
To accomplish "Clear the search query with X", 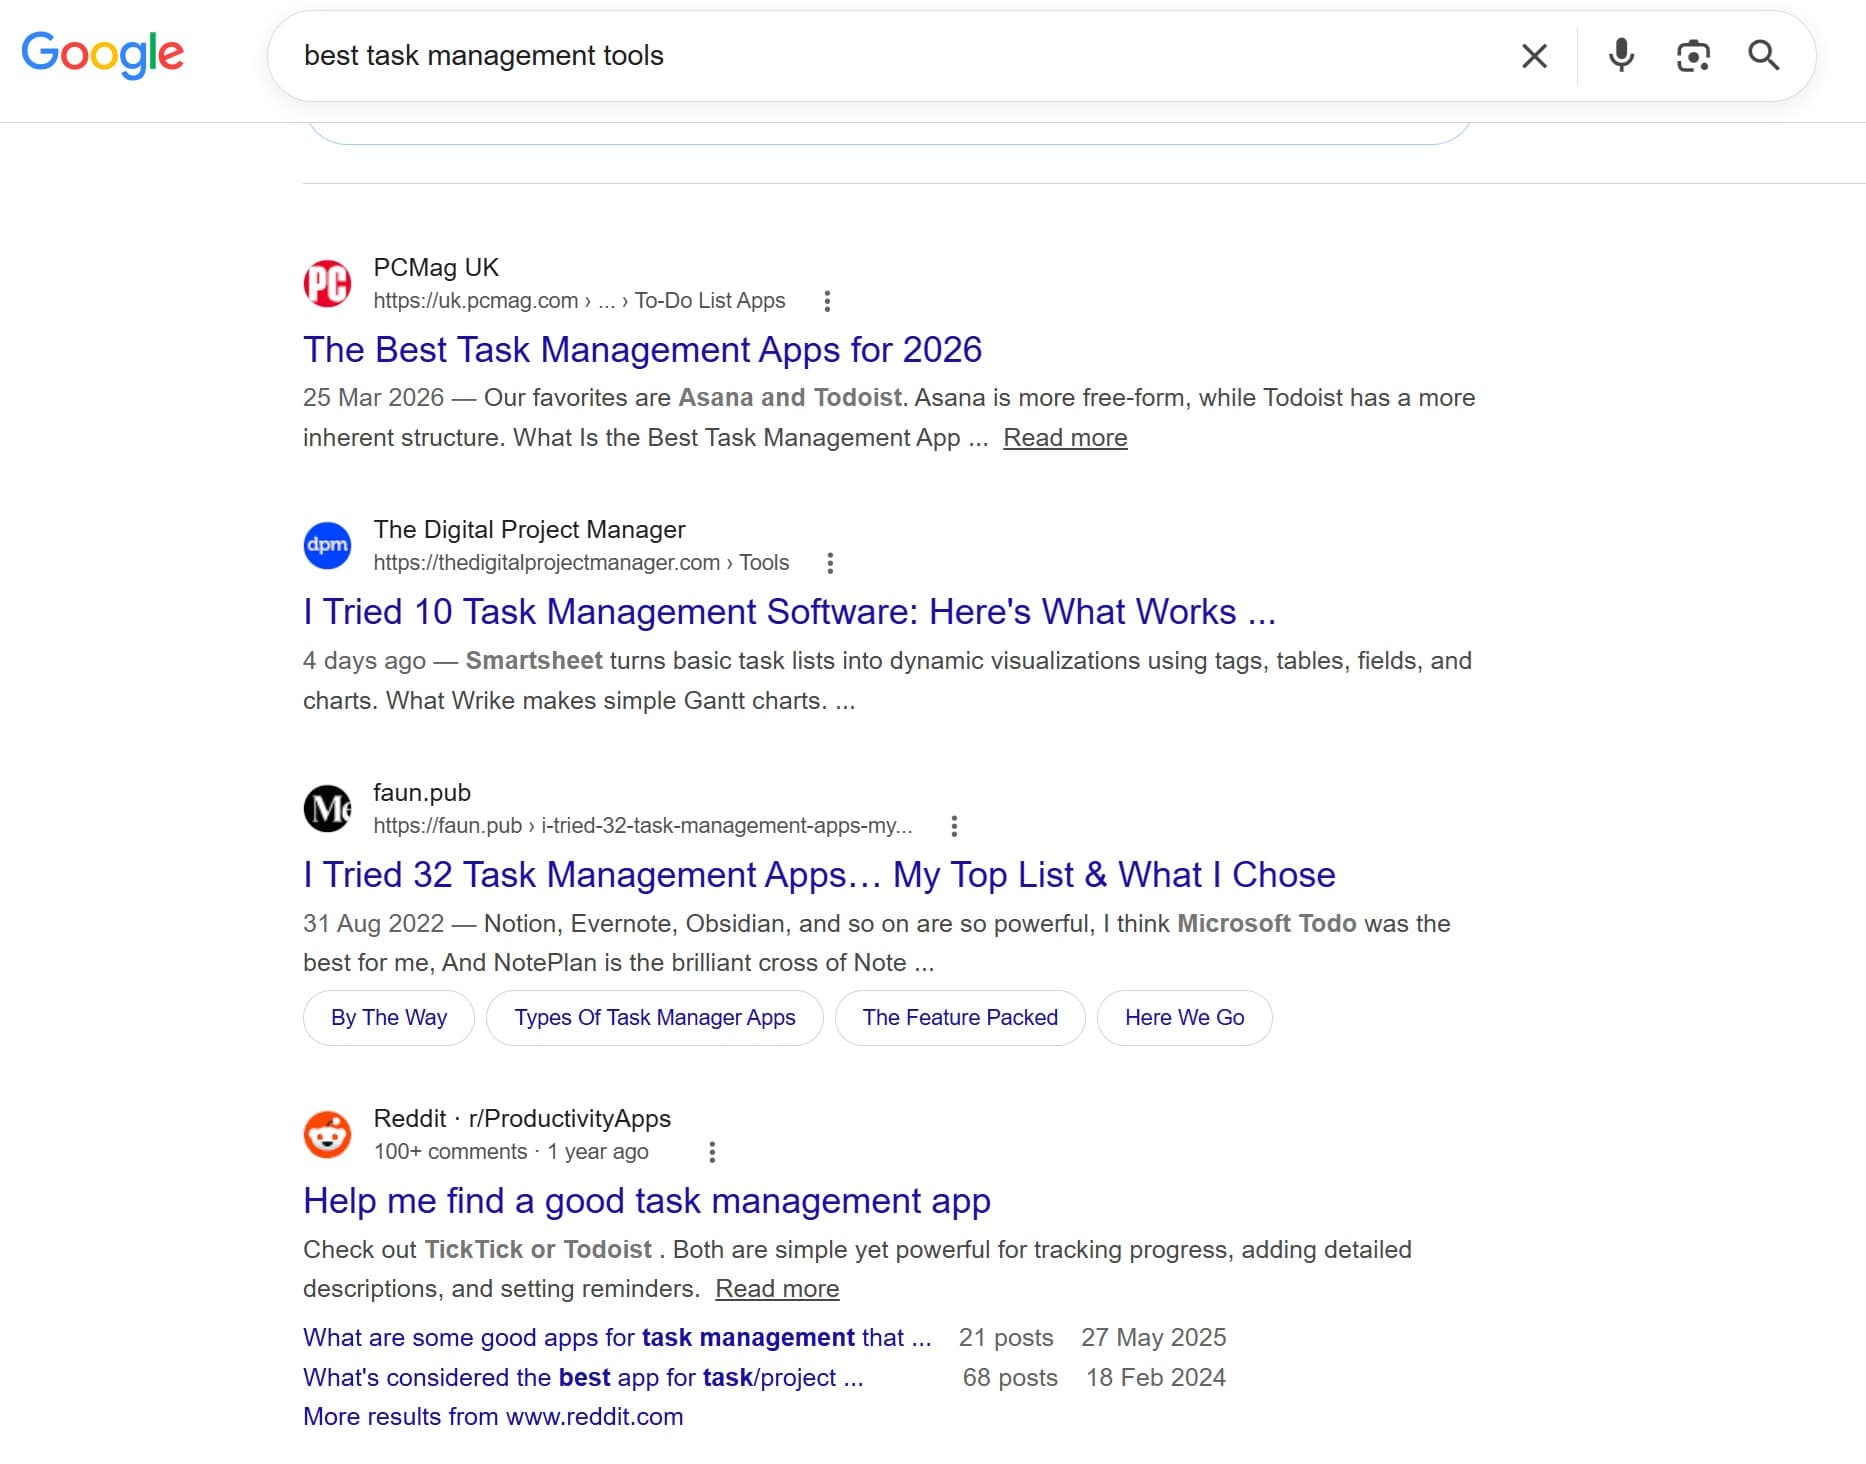I will (x=1534, y=56).
